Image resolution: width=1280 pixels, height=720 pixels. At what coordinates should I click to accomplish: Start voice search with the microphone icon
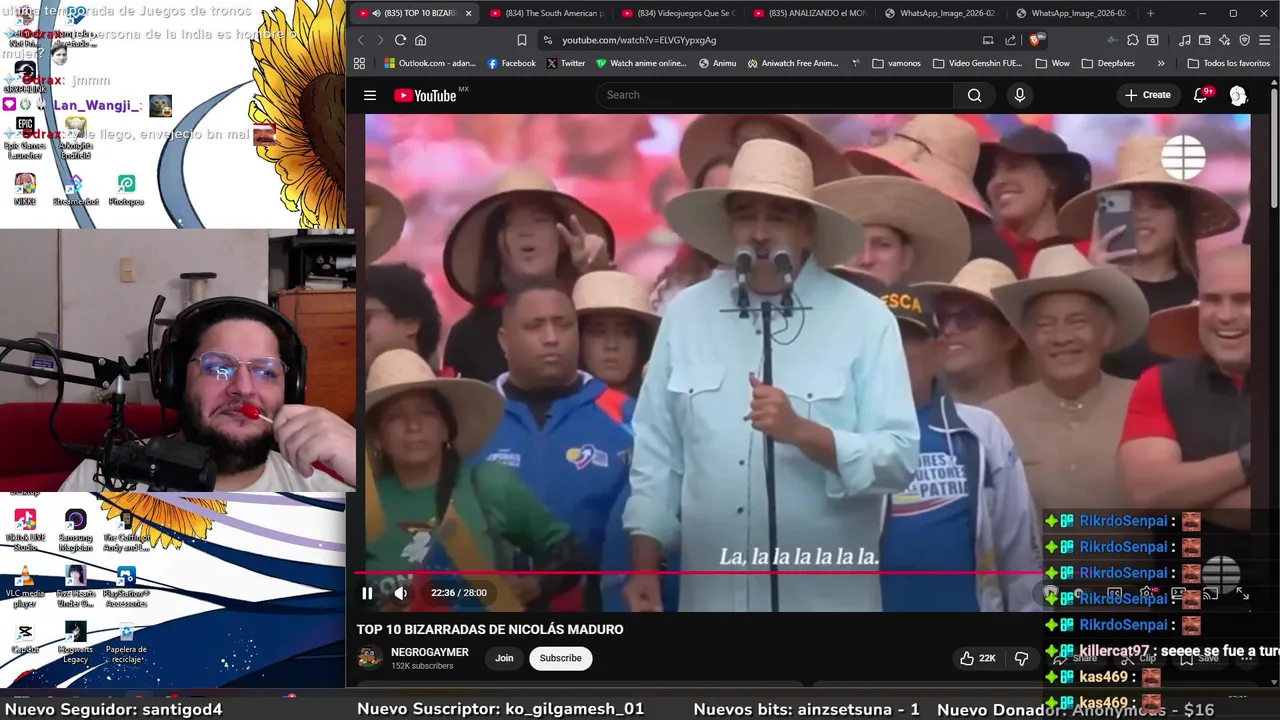point(1019,95)
